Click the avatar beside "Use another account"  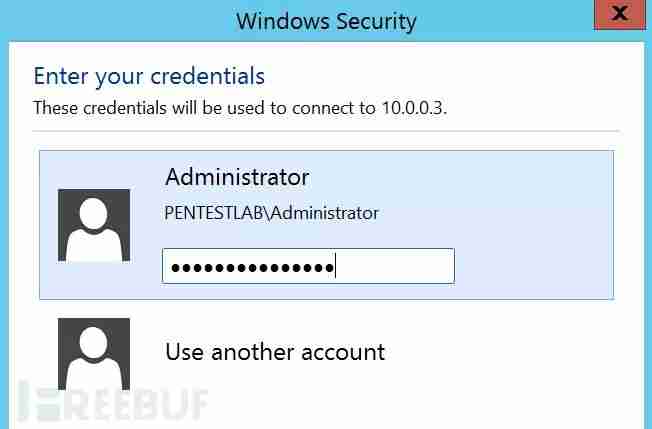tap(94, 355)
